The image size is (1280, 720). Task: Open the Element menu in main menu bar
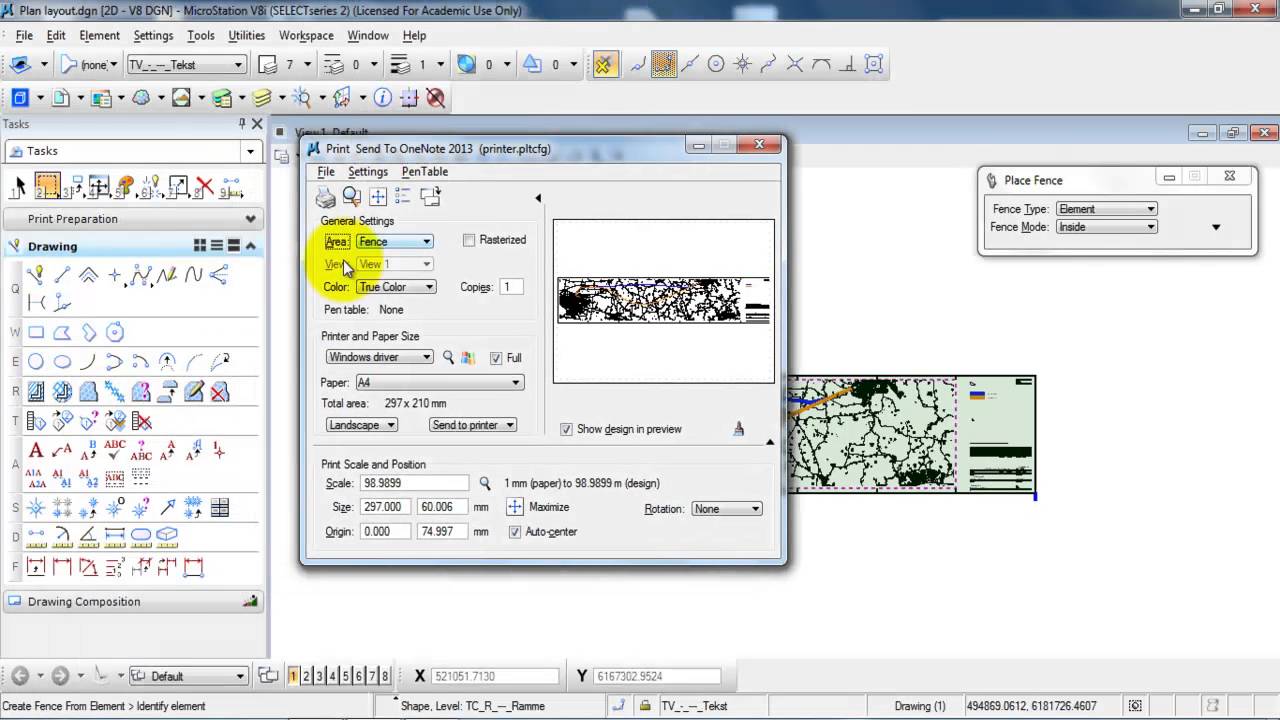(99, 35)
